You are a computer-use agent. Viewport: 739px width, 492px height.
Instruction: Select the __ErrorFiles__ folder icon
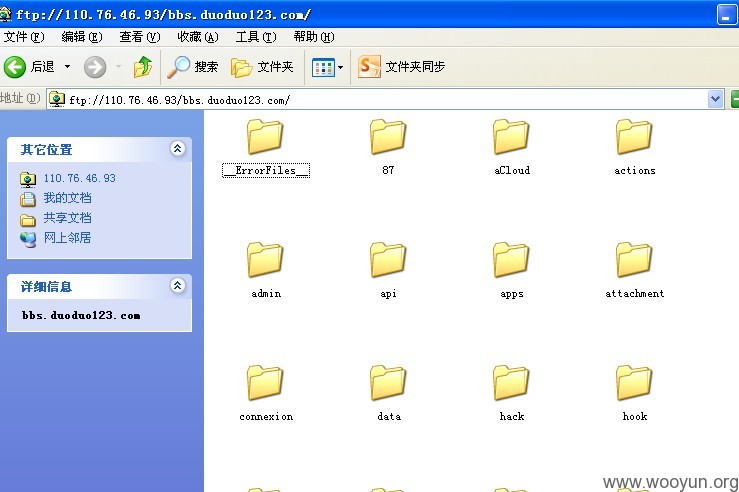tap(265, 137)
